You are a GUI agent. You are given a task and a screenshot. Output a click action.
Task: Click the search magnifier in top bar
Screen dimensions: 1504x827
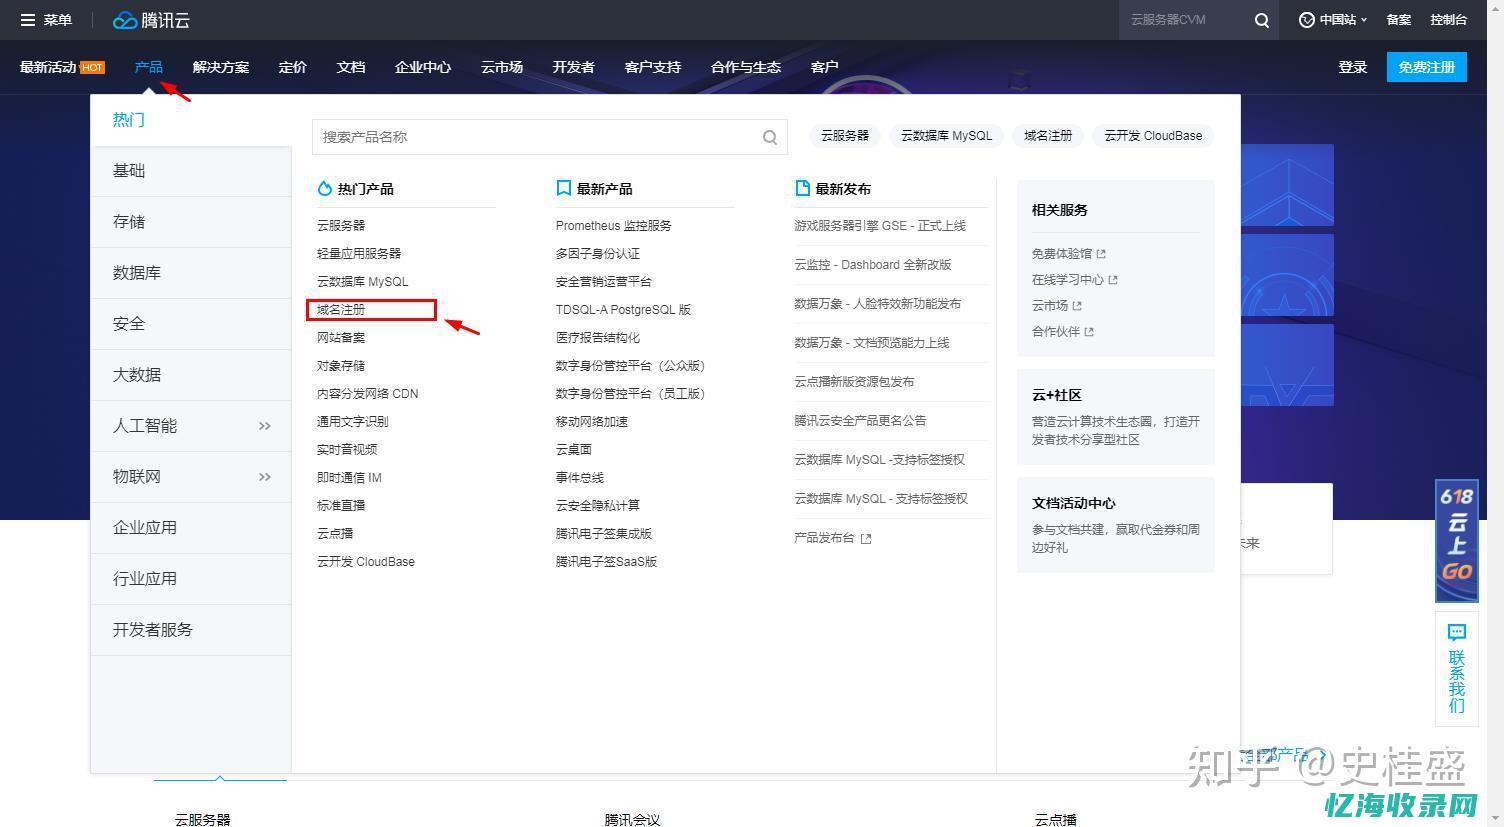point(1262,20)
